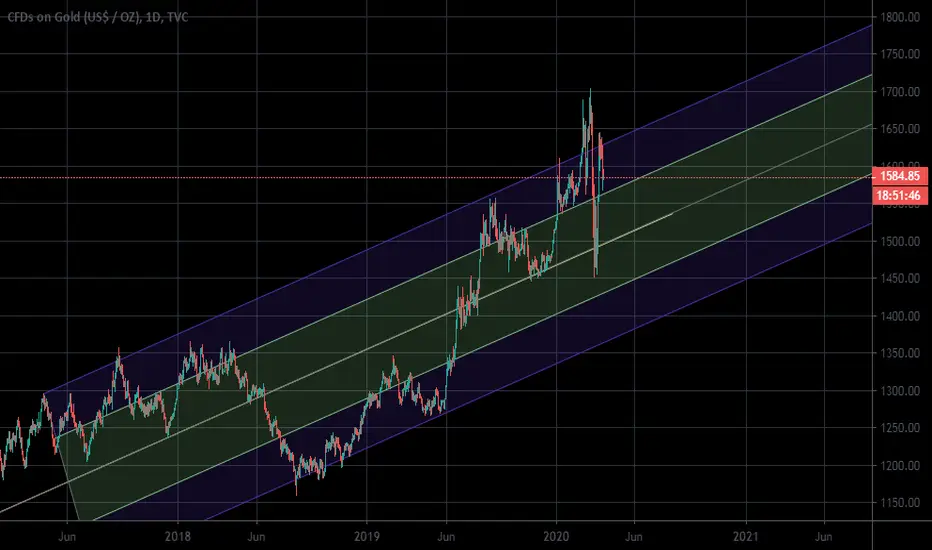Click the countdown timer label 18:51:46
The height and width of the screenshot is (550, 932).
tap(899, 195)
